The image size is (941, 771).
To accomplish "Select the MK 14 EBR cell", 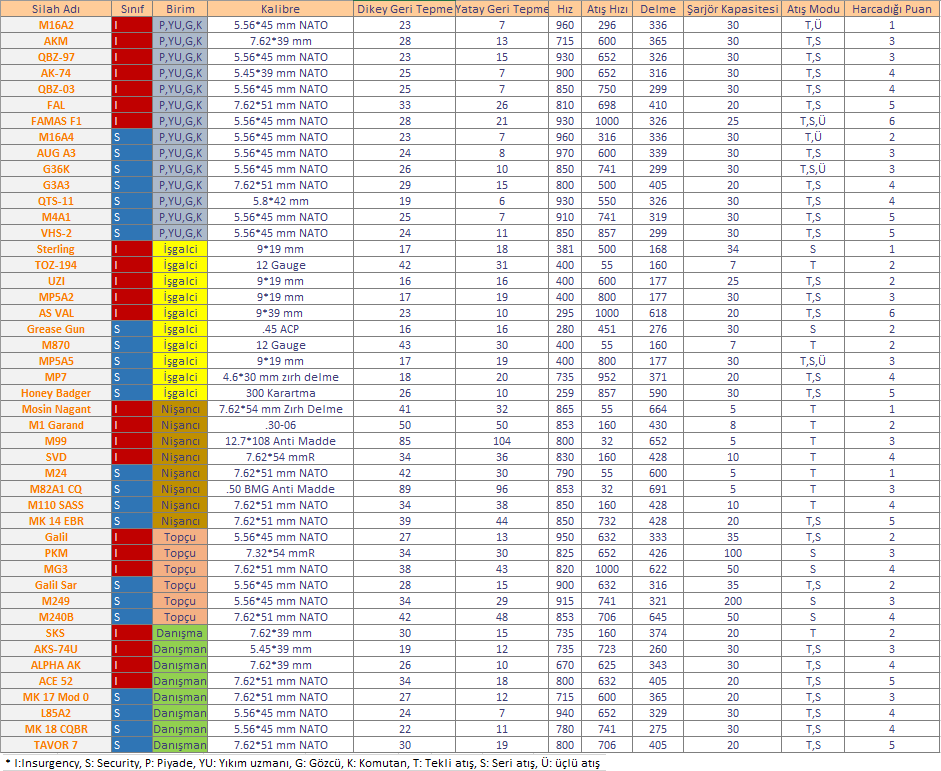I will coord(56,521).
